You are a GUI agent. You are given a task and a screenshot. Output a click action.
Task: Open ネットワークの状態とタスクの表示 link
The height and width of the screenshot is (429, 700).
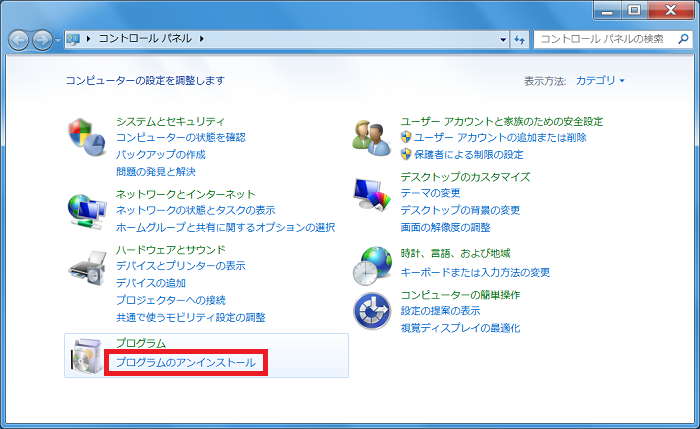tap(196, 210)
